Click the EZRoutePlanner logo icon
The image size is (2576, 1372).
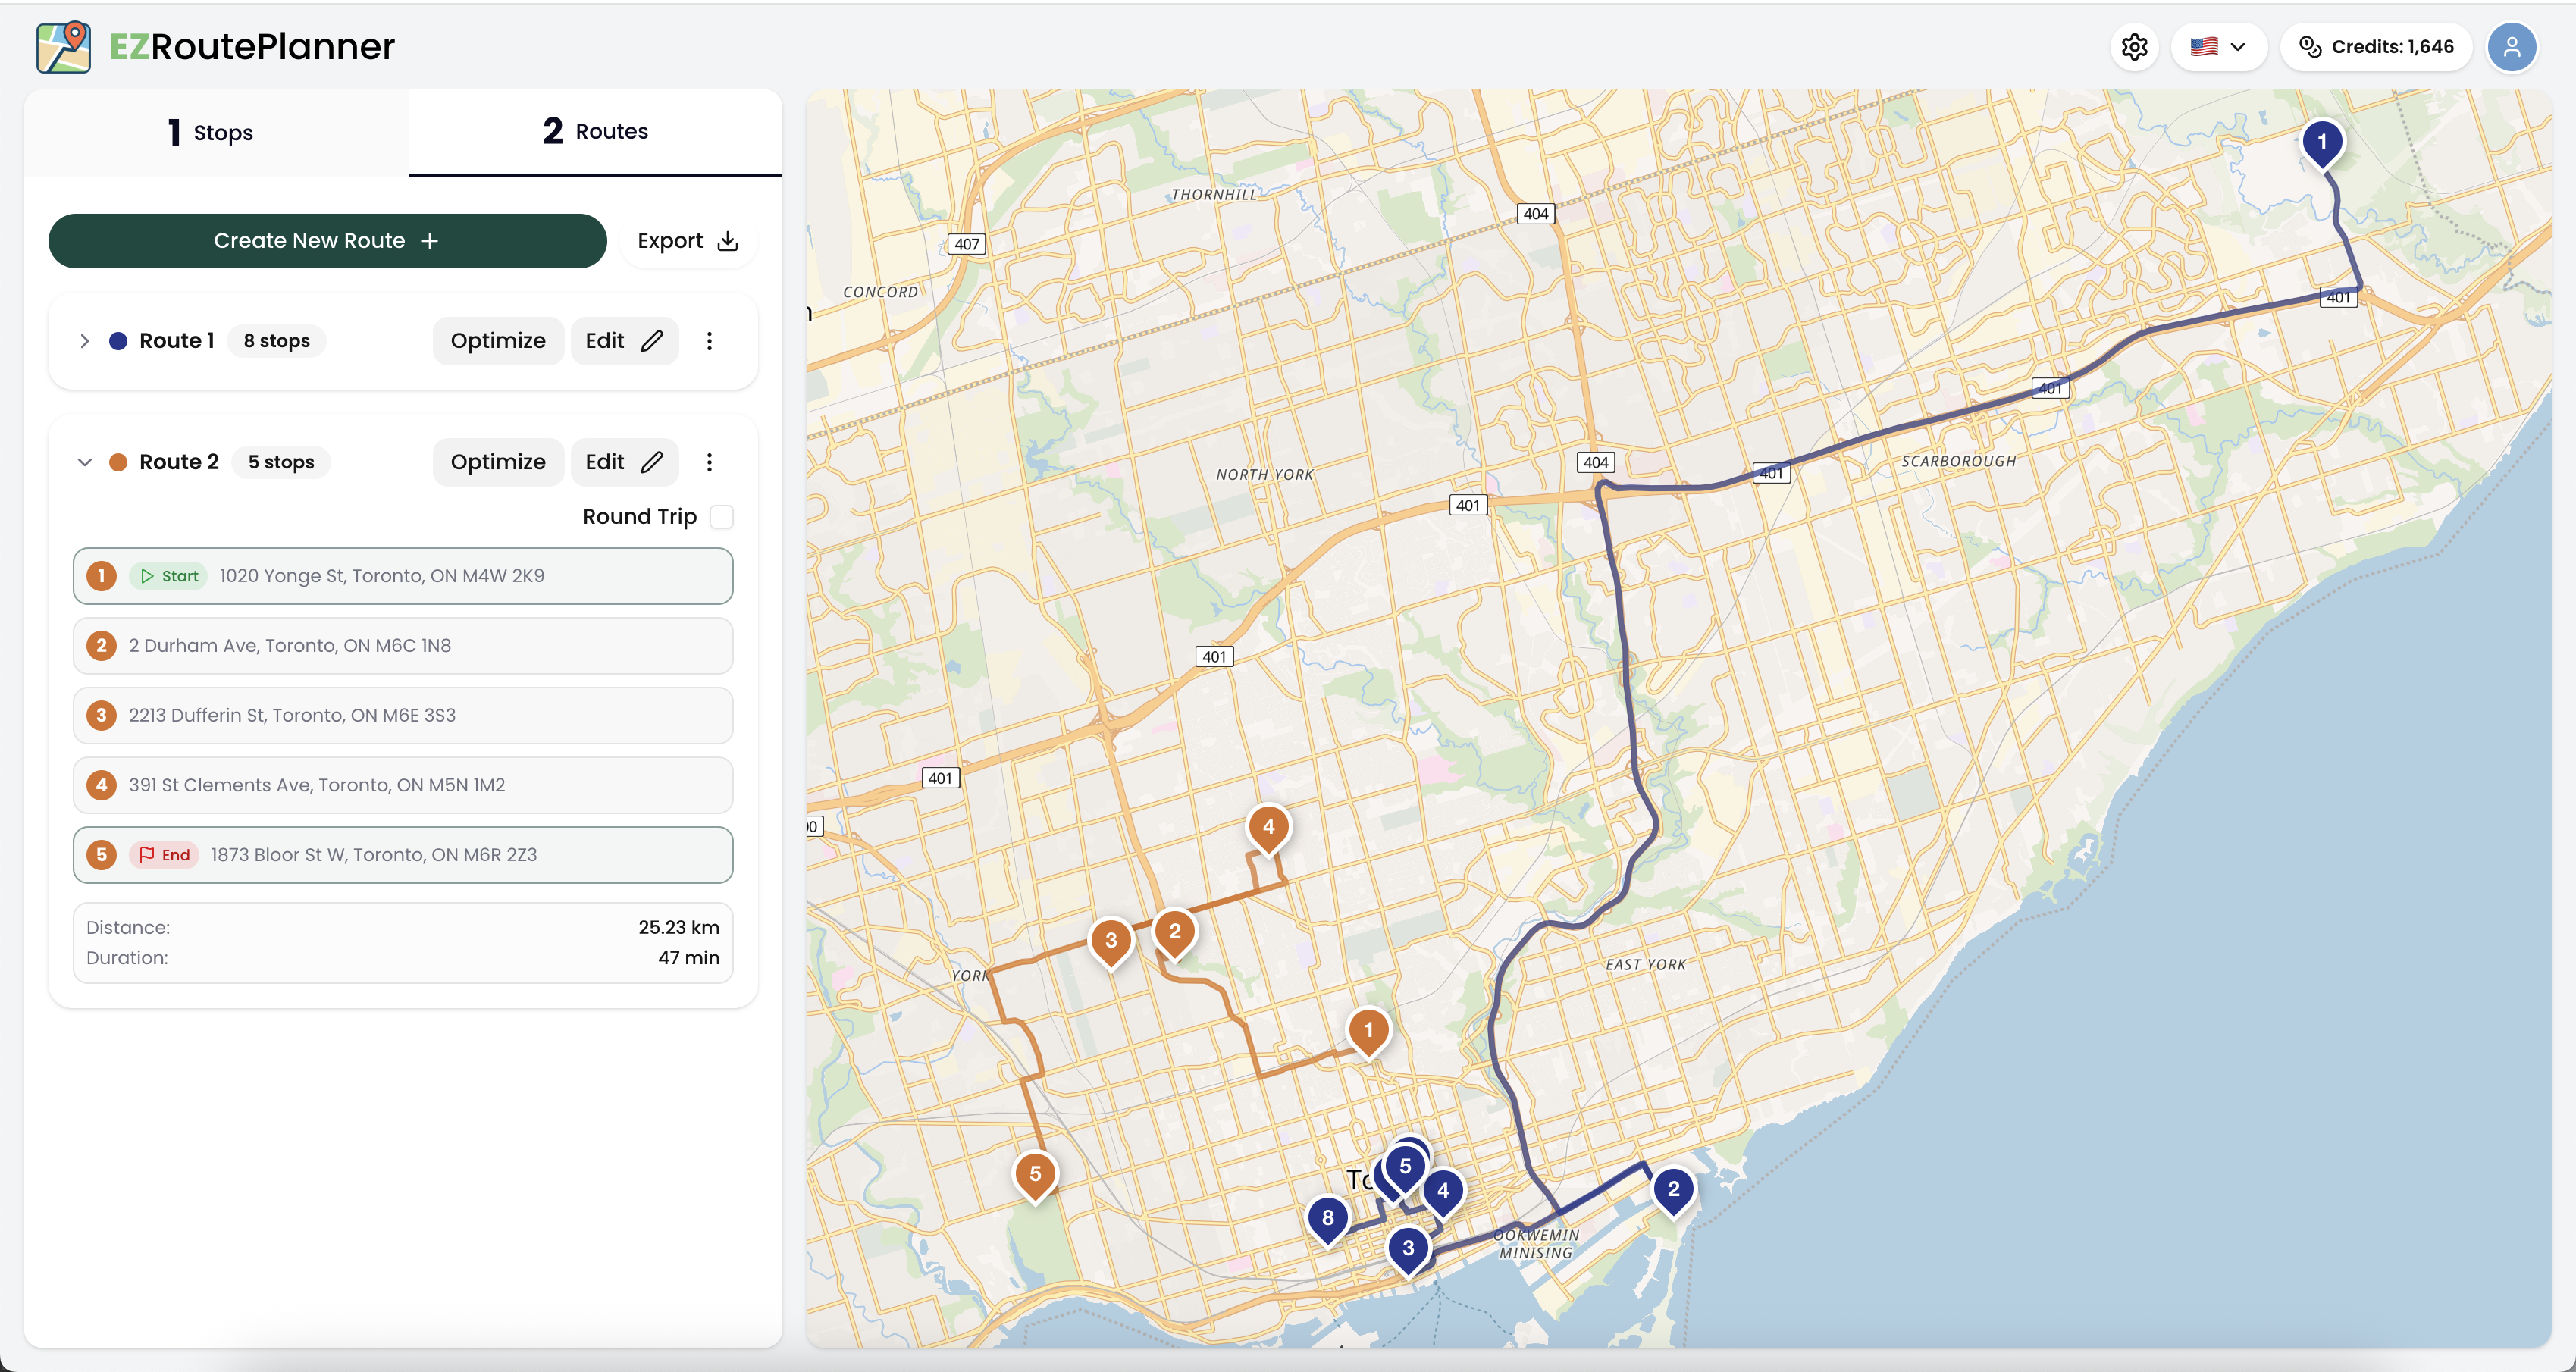(x=63, y=46)
